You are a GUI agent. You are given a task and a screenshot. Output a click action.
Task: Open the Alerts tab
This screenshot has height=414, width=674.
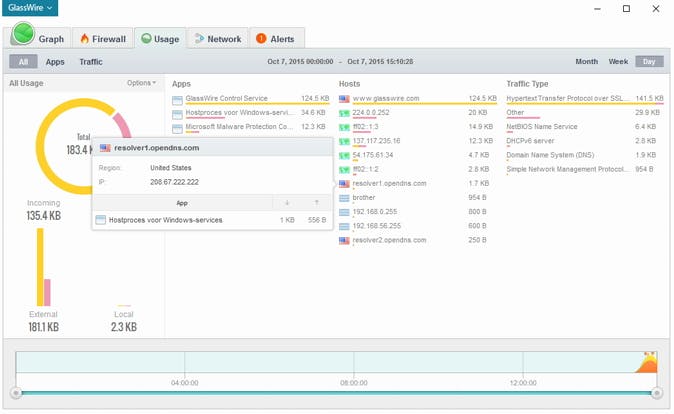coord(277,39)
